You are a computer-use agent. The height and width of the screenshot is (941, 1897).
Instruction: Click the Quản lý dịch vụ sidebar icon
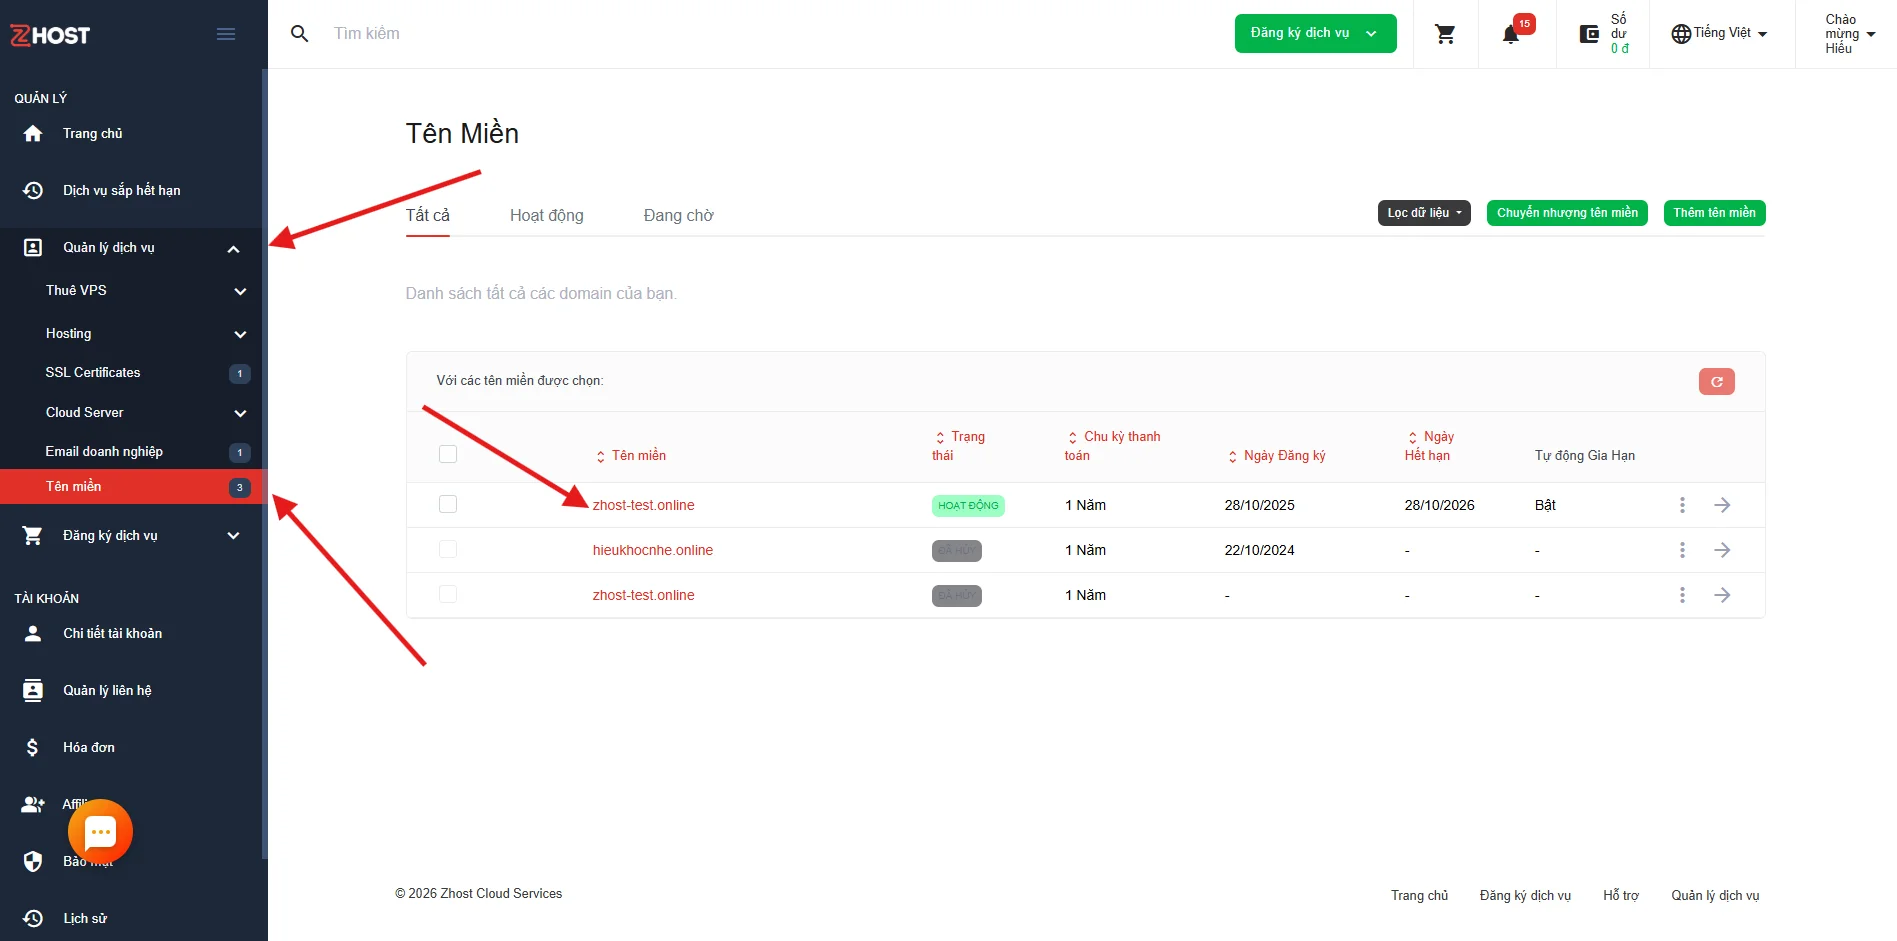[x=33, y=247]
